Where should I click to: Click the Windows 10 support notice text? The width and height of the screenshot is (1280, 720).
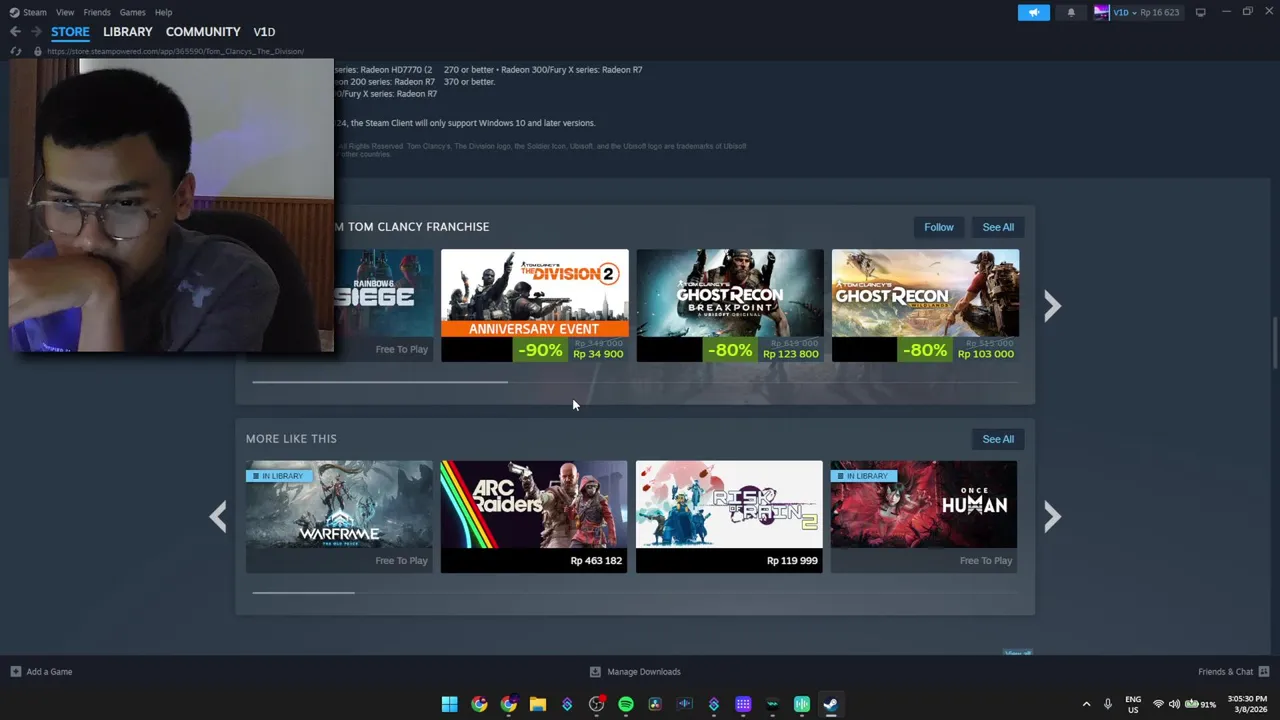[466, 123]
